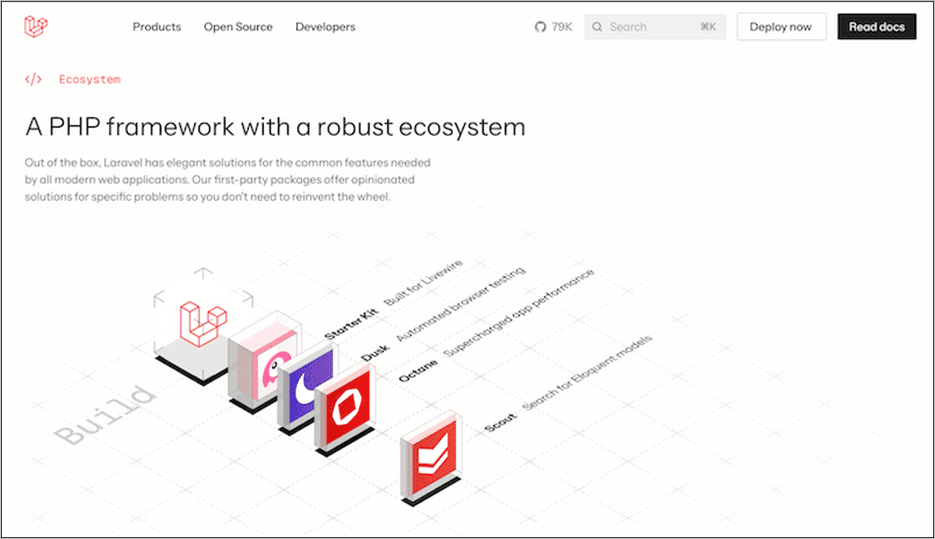The image size is (935, 539).
Task: Click the code brackets icon beside Ecosystem
Action: coord(33,79)
